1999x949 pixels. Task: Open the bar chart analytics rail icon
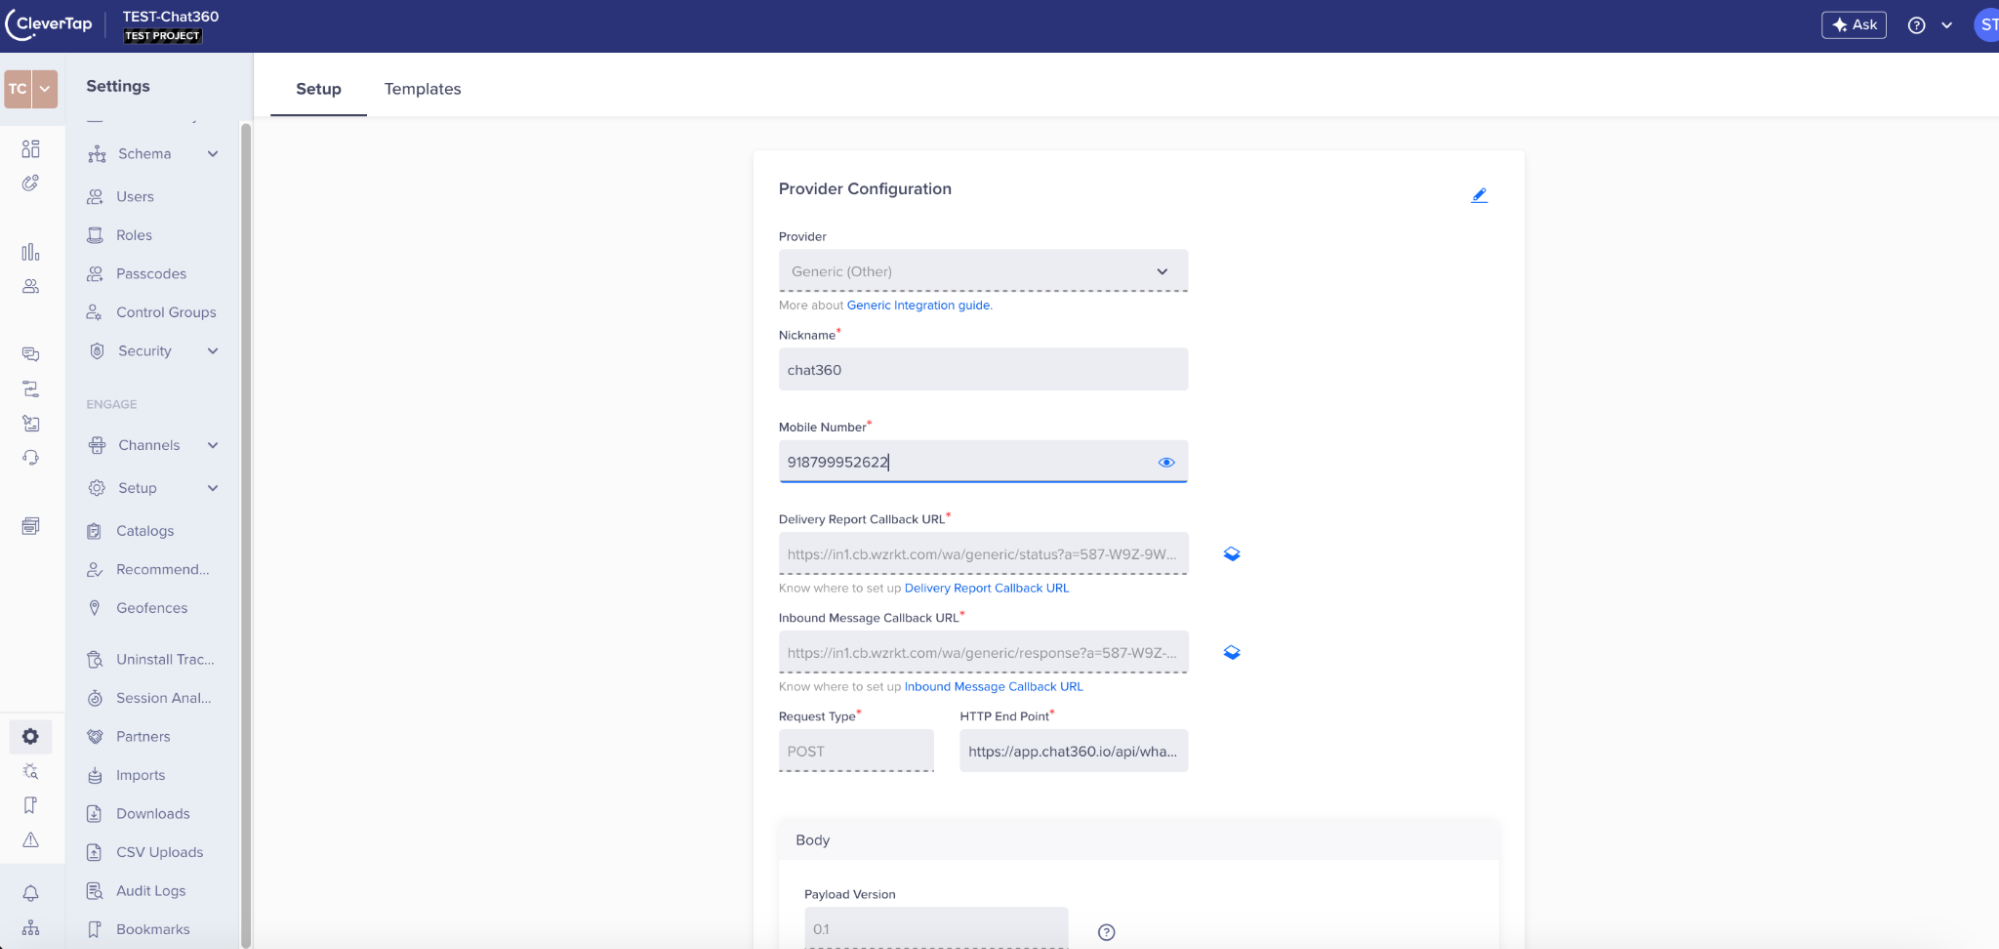[31, 252]
